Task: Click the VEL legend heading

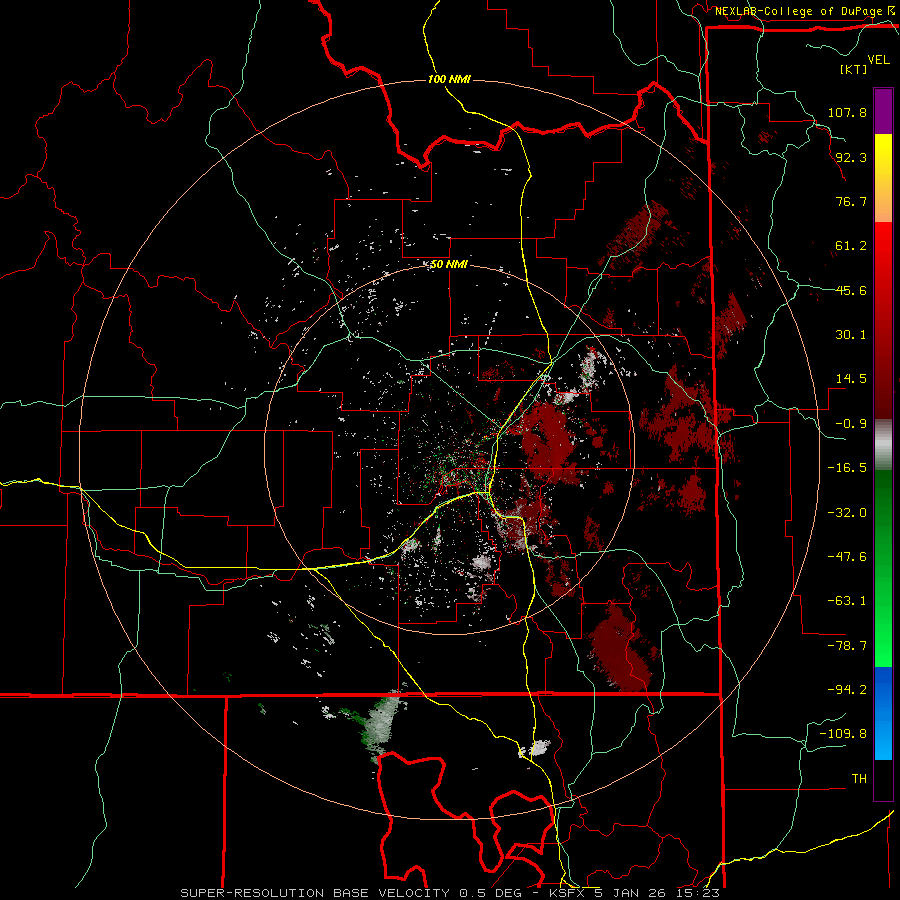Action: (x=879, y=60)
